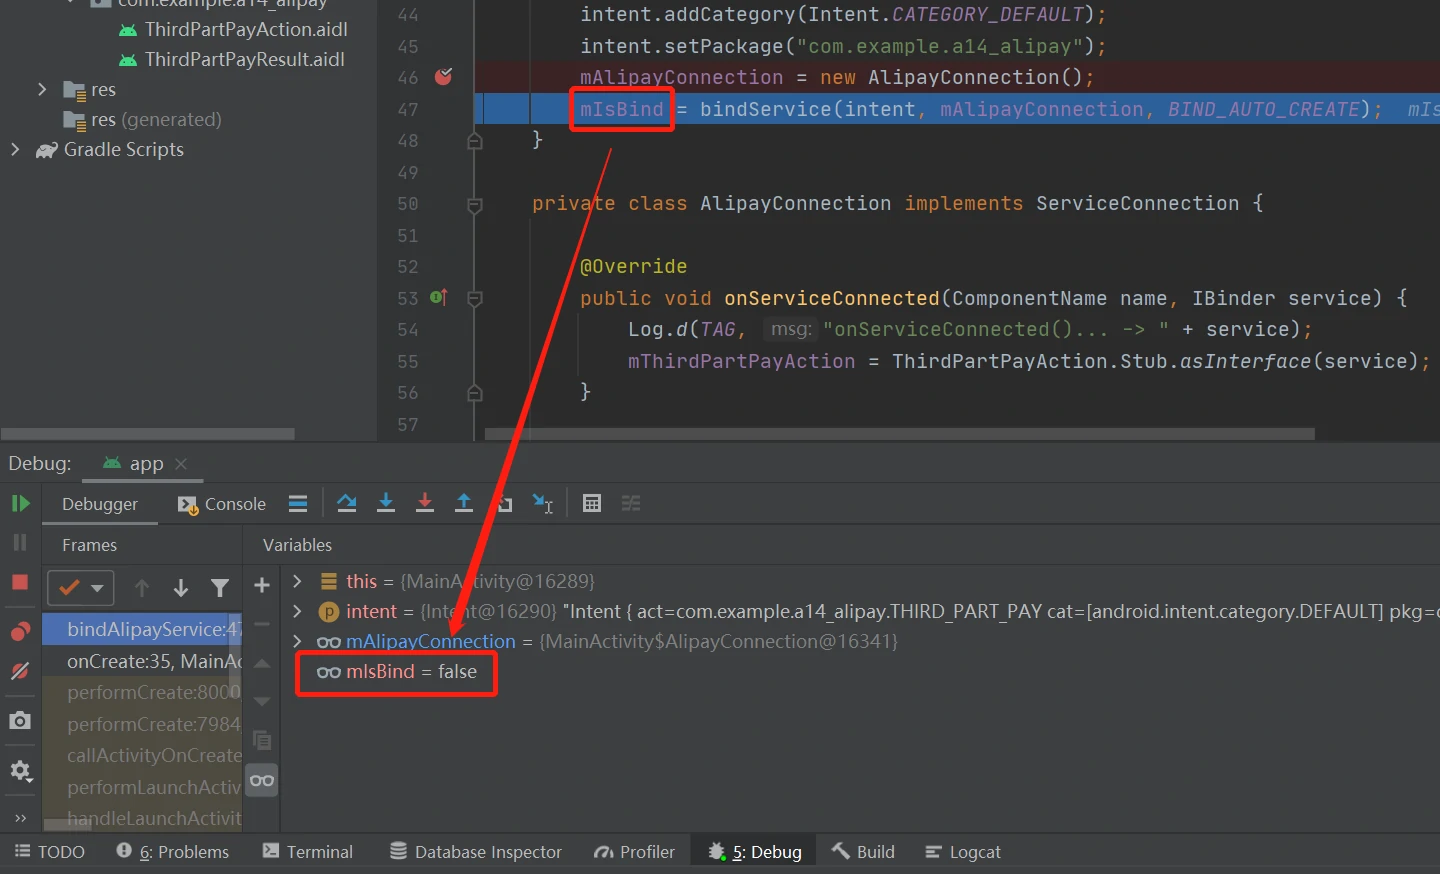The height and width of the screenshot is (874, 1440).
Task: Click the Step Out upward arrow icon
Action: pyautogui.click(x=464, y=503)
